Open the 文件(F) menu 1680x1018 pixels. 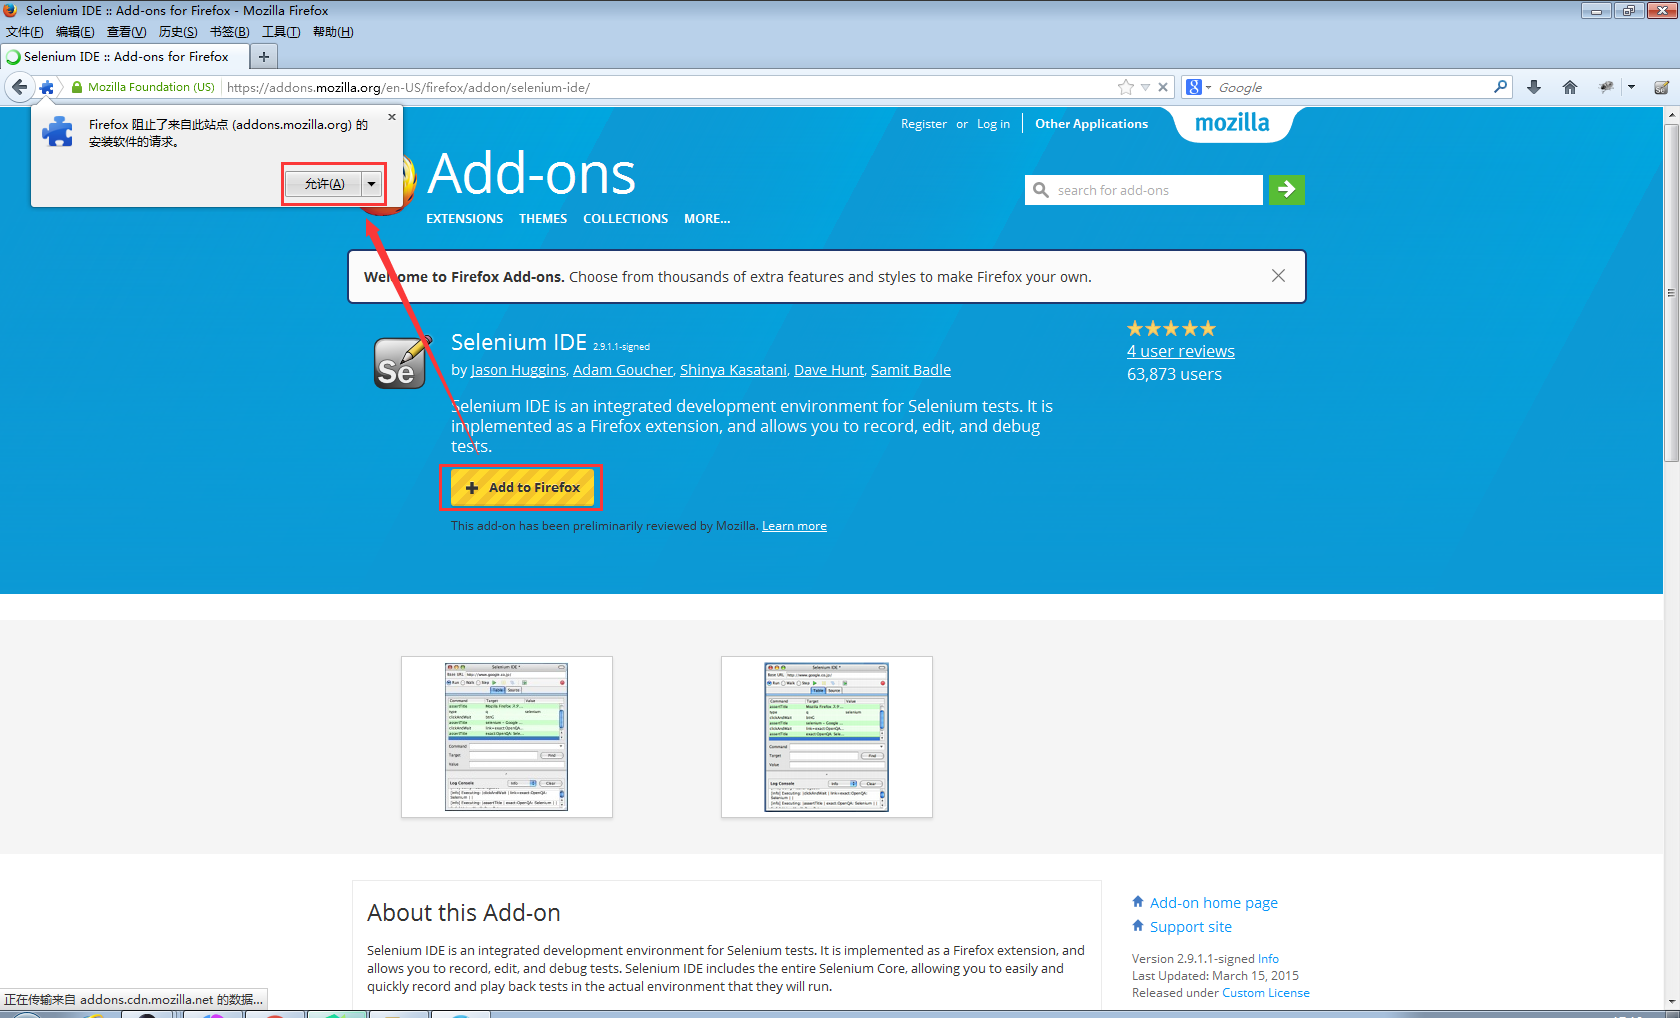(x=24, y=32)
